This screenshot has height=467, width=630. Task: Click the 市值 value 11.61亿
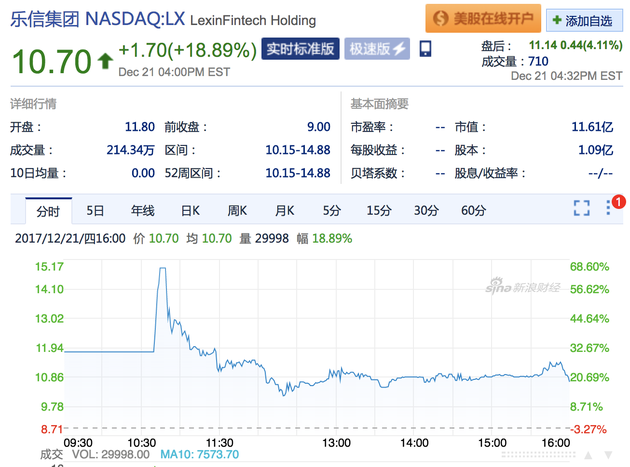pyautogui.click(x=592, y=127)
